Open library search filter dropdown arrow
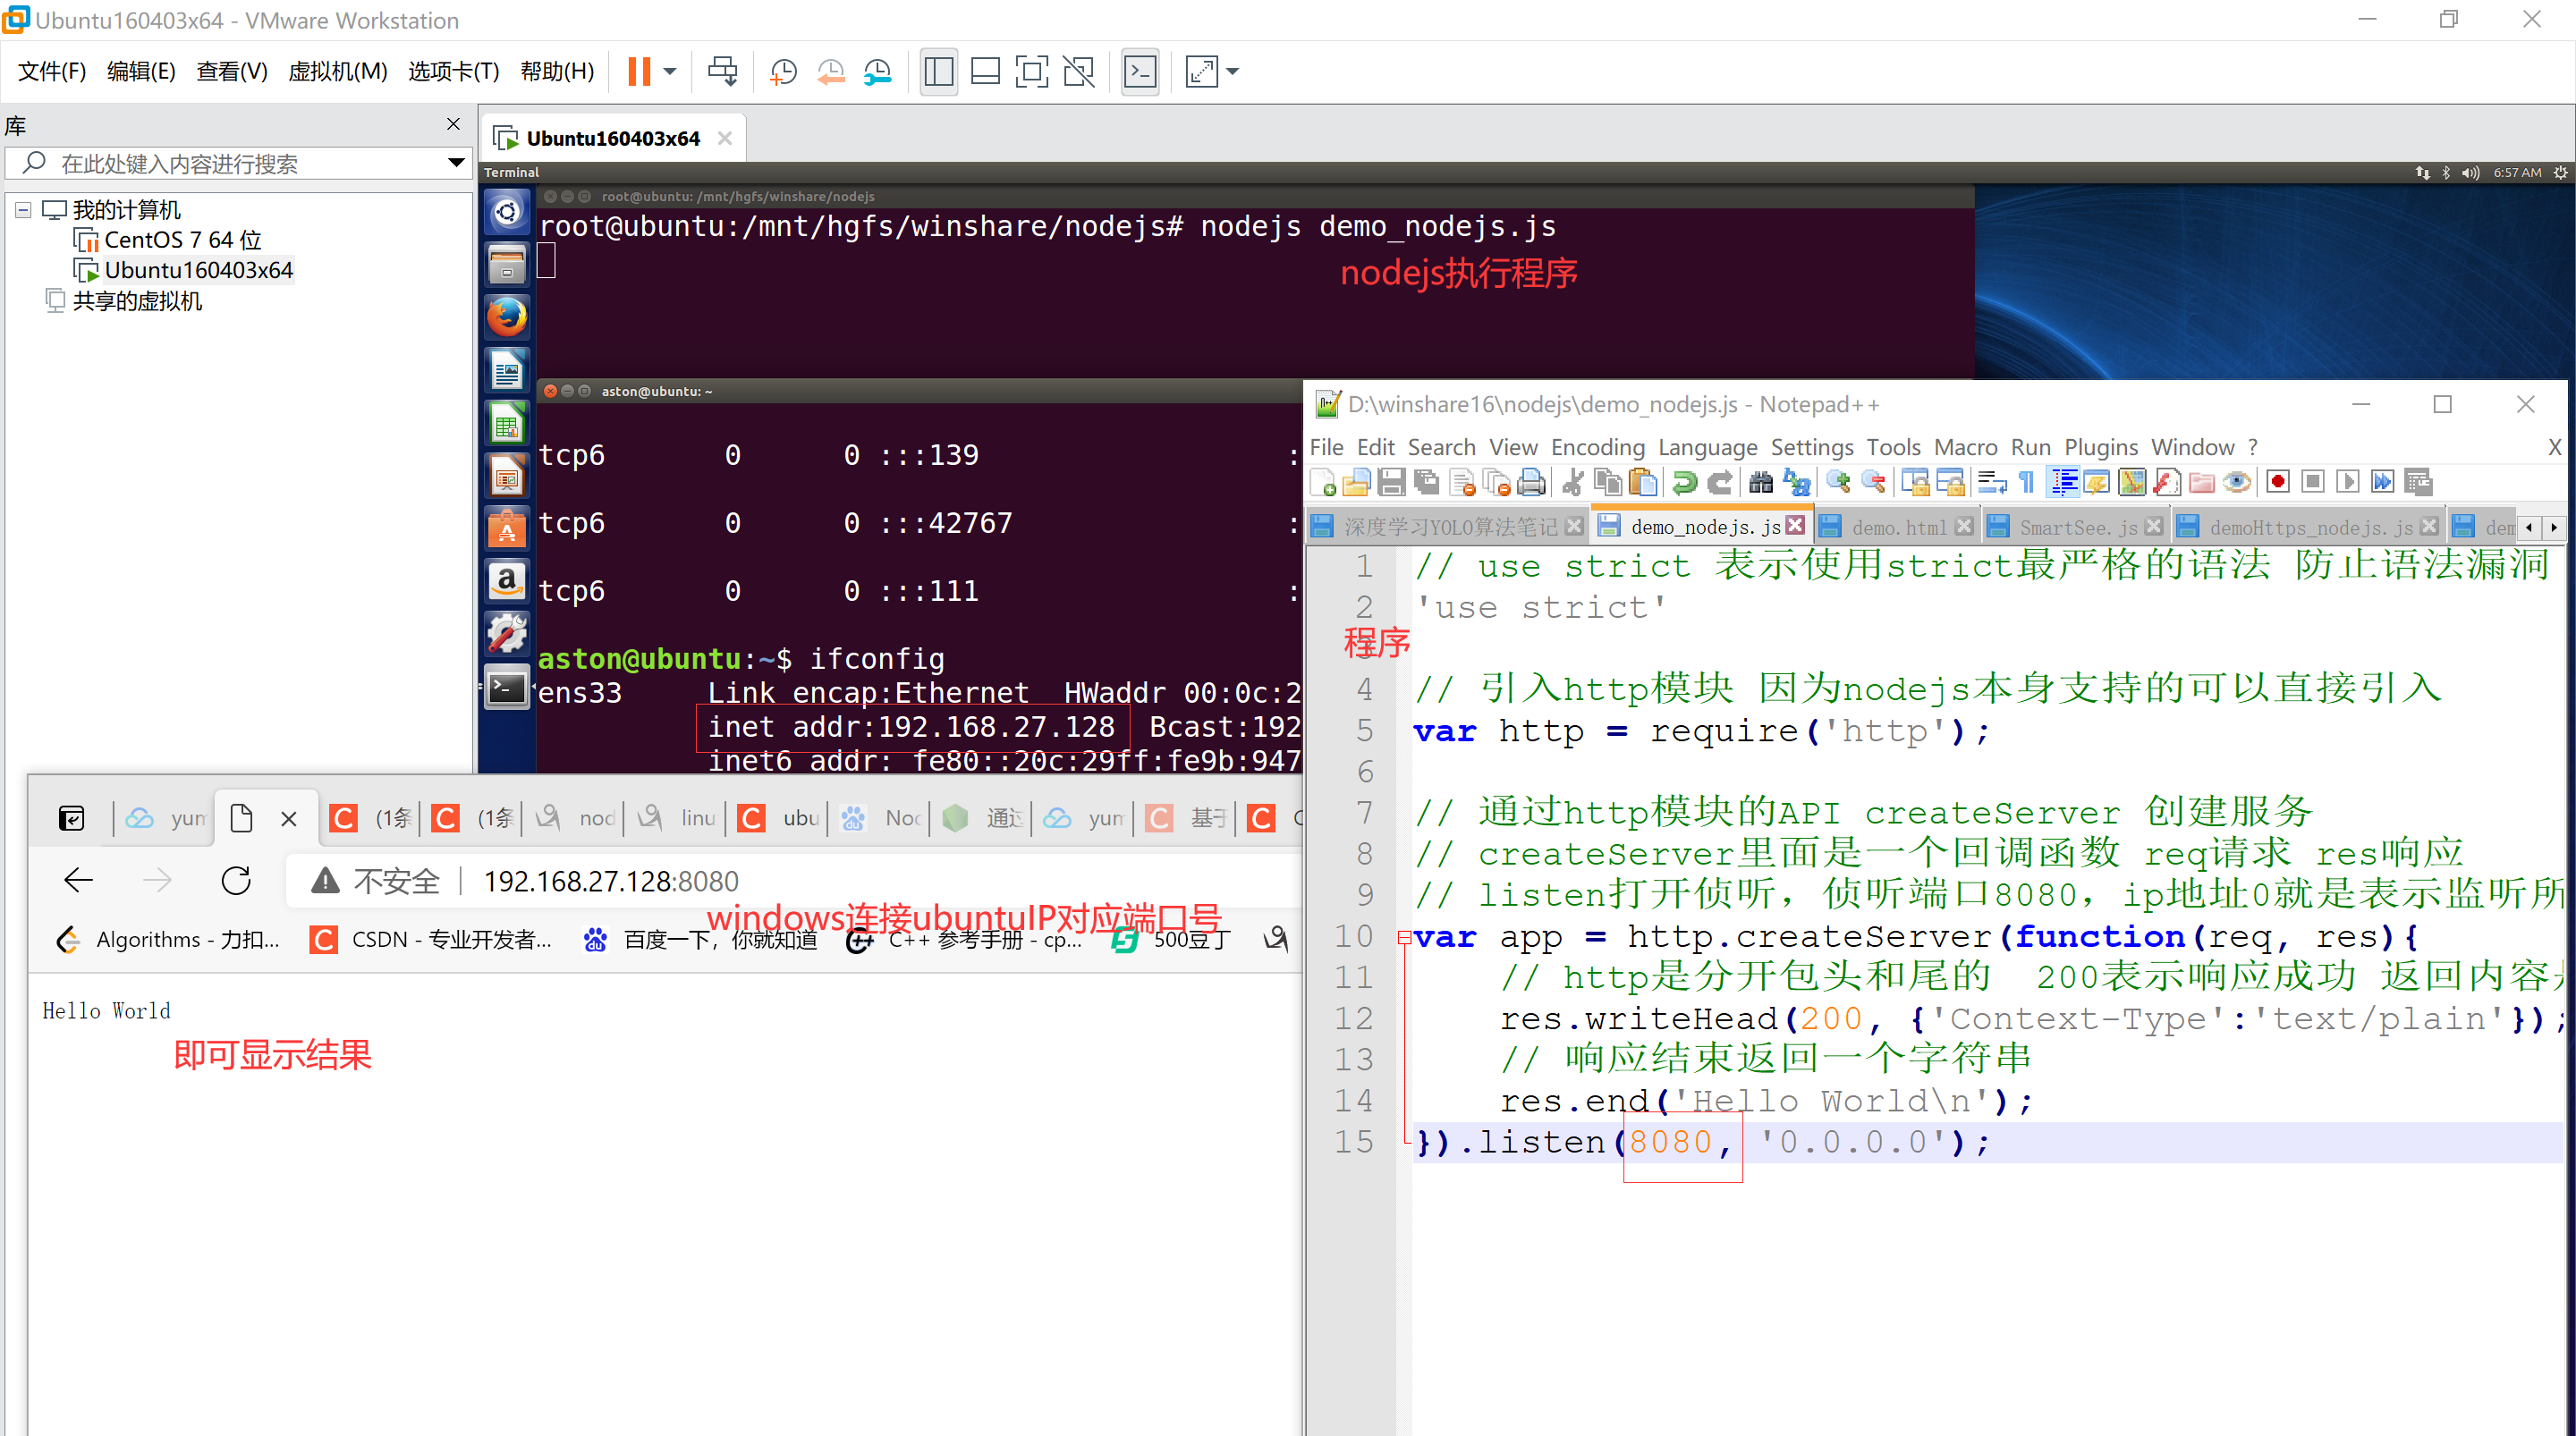This screenshot has width=2576, height=1436. 456,163
